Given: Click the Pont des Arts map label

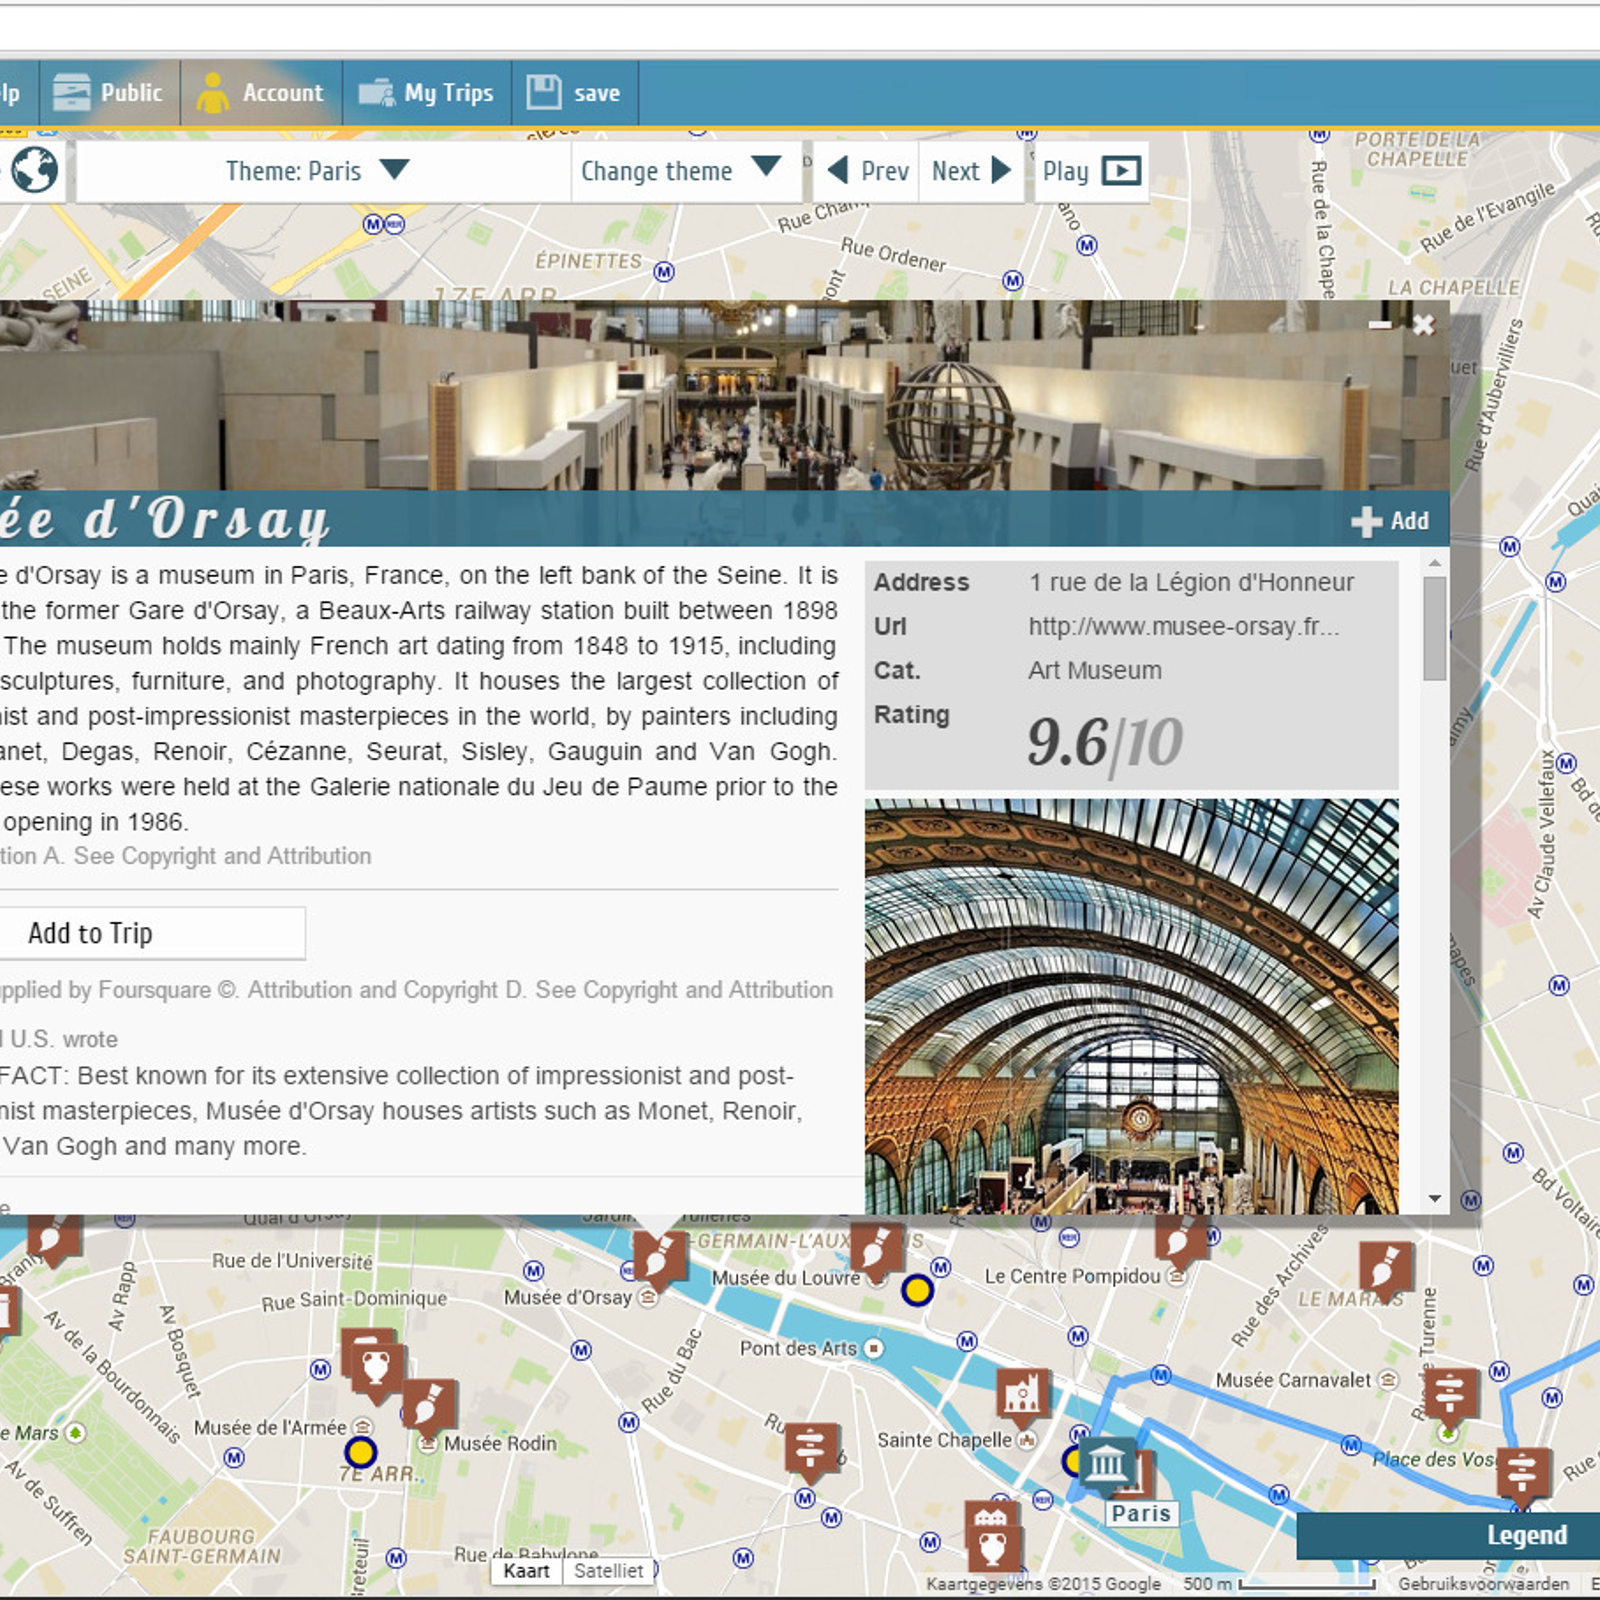Looking at the screenshot, I should (x=798, y=1348).
